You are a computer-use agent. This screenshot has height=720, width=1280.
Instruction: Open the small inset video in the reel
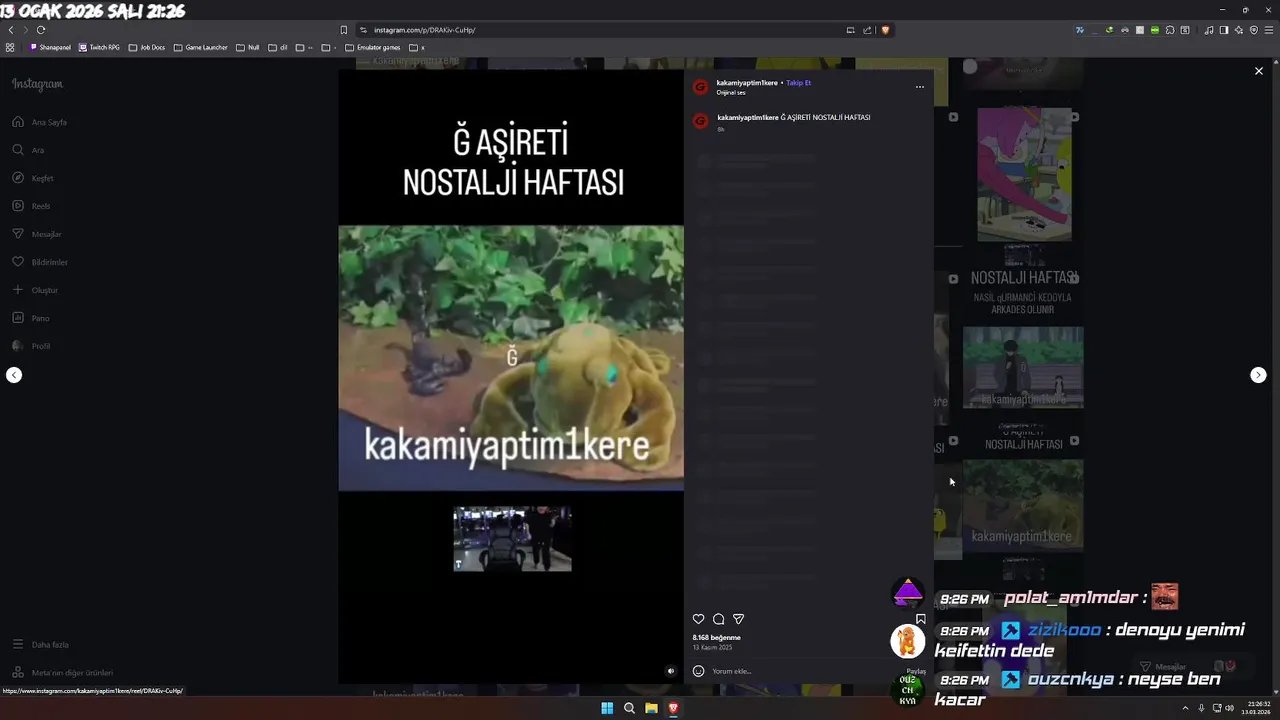[x=512, y=538]
